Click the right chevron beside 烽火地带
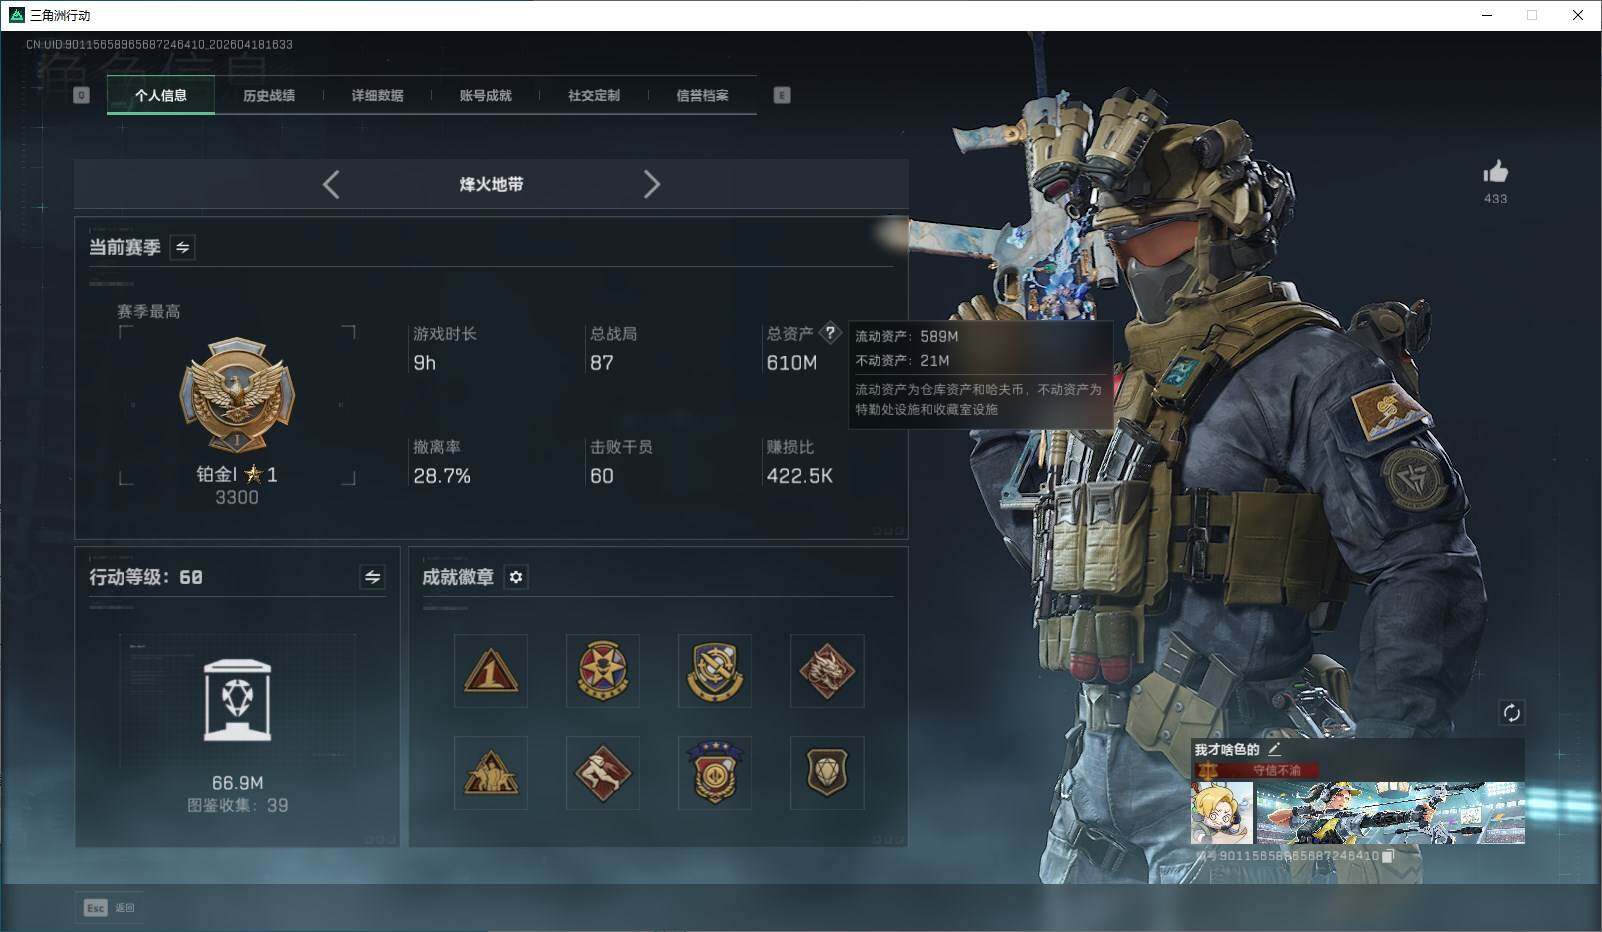The image size is (1602, 932). coord(652,184)
